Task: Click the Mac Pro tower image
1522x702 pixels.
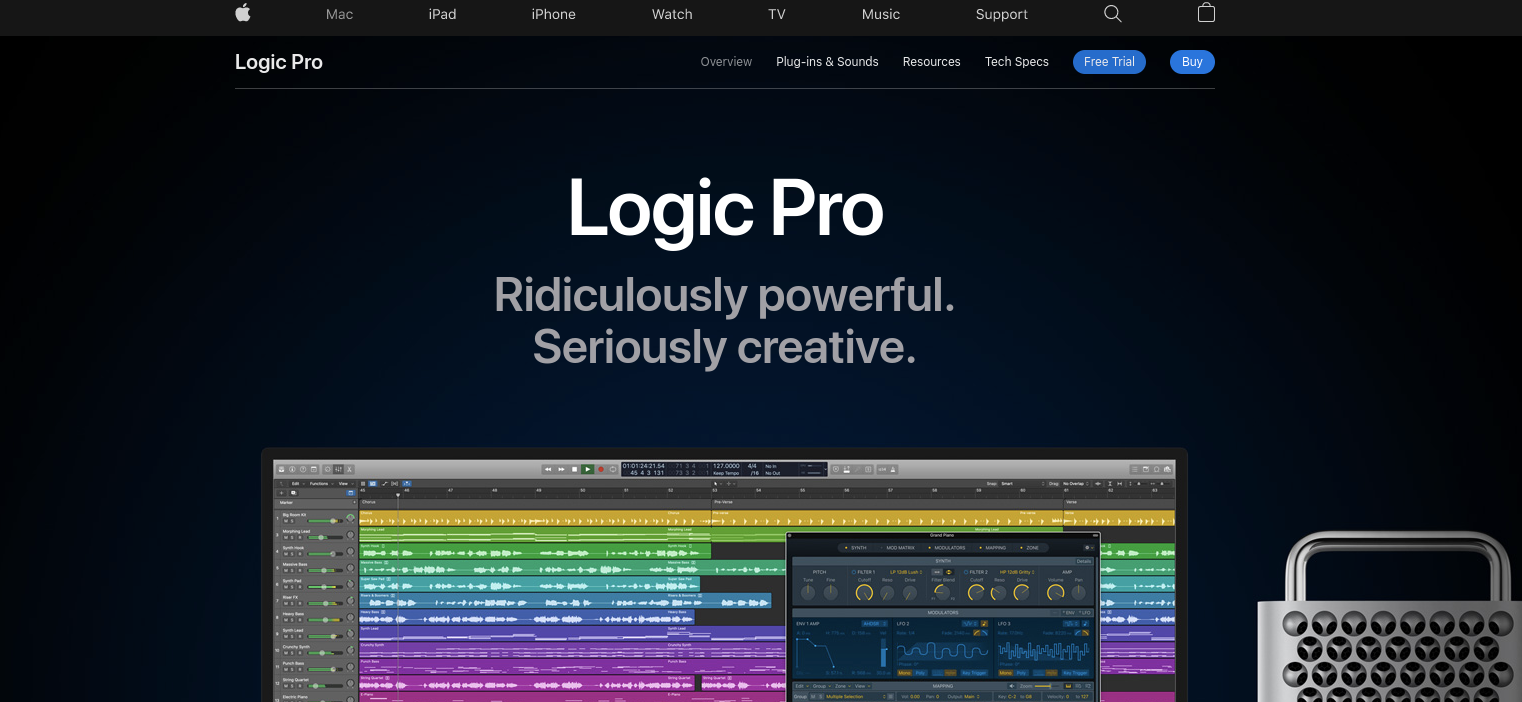Action: tap(1390, 617)
